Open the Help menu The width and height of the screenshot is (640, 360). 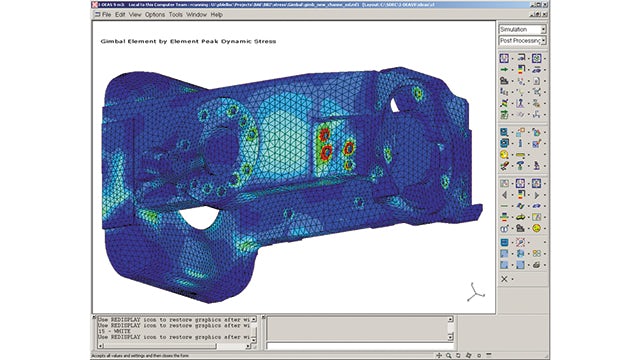[x=217, y=14]
